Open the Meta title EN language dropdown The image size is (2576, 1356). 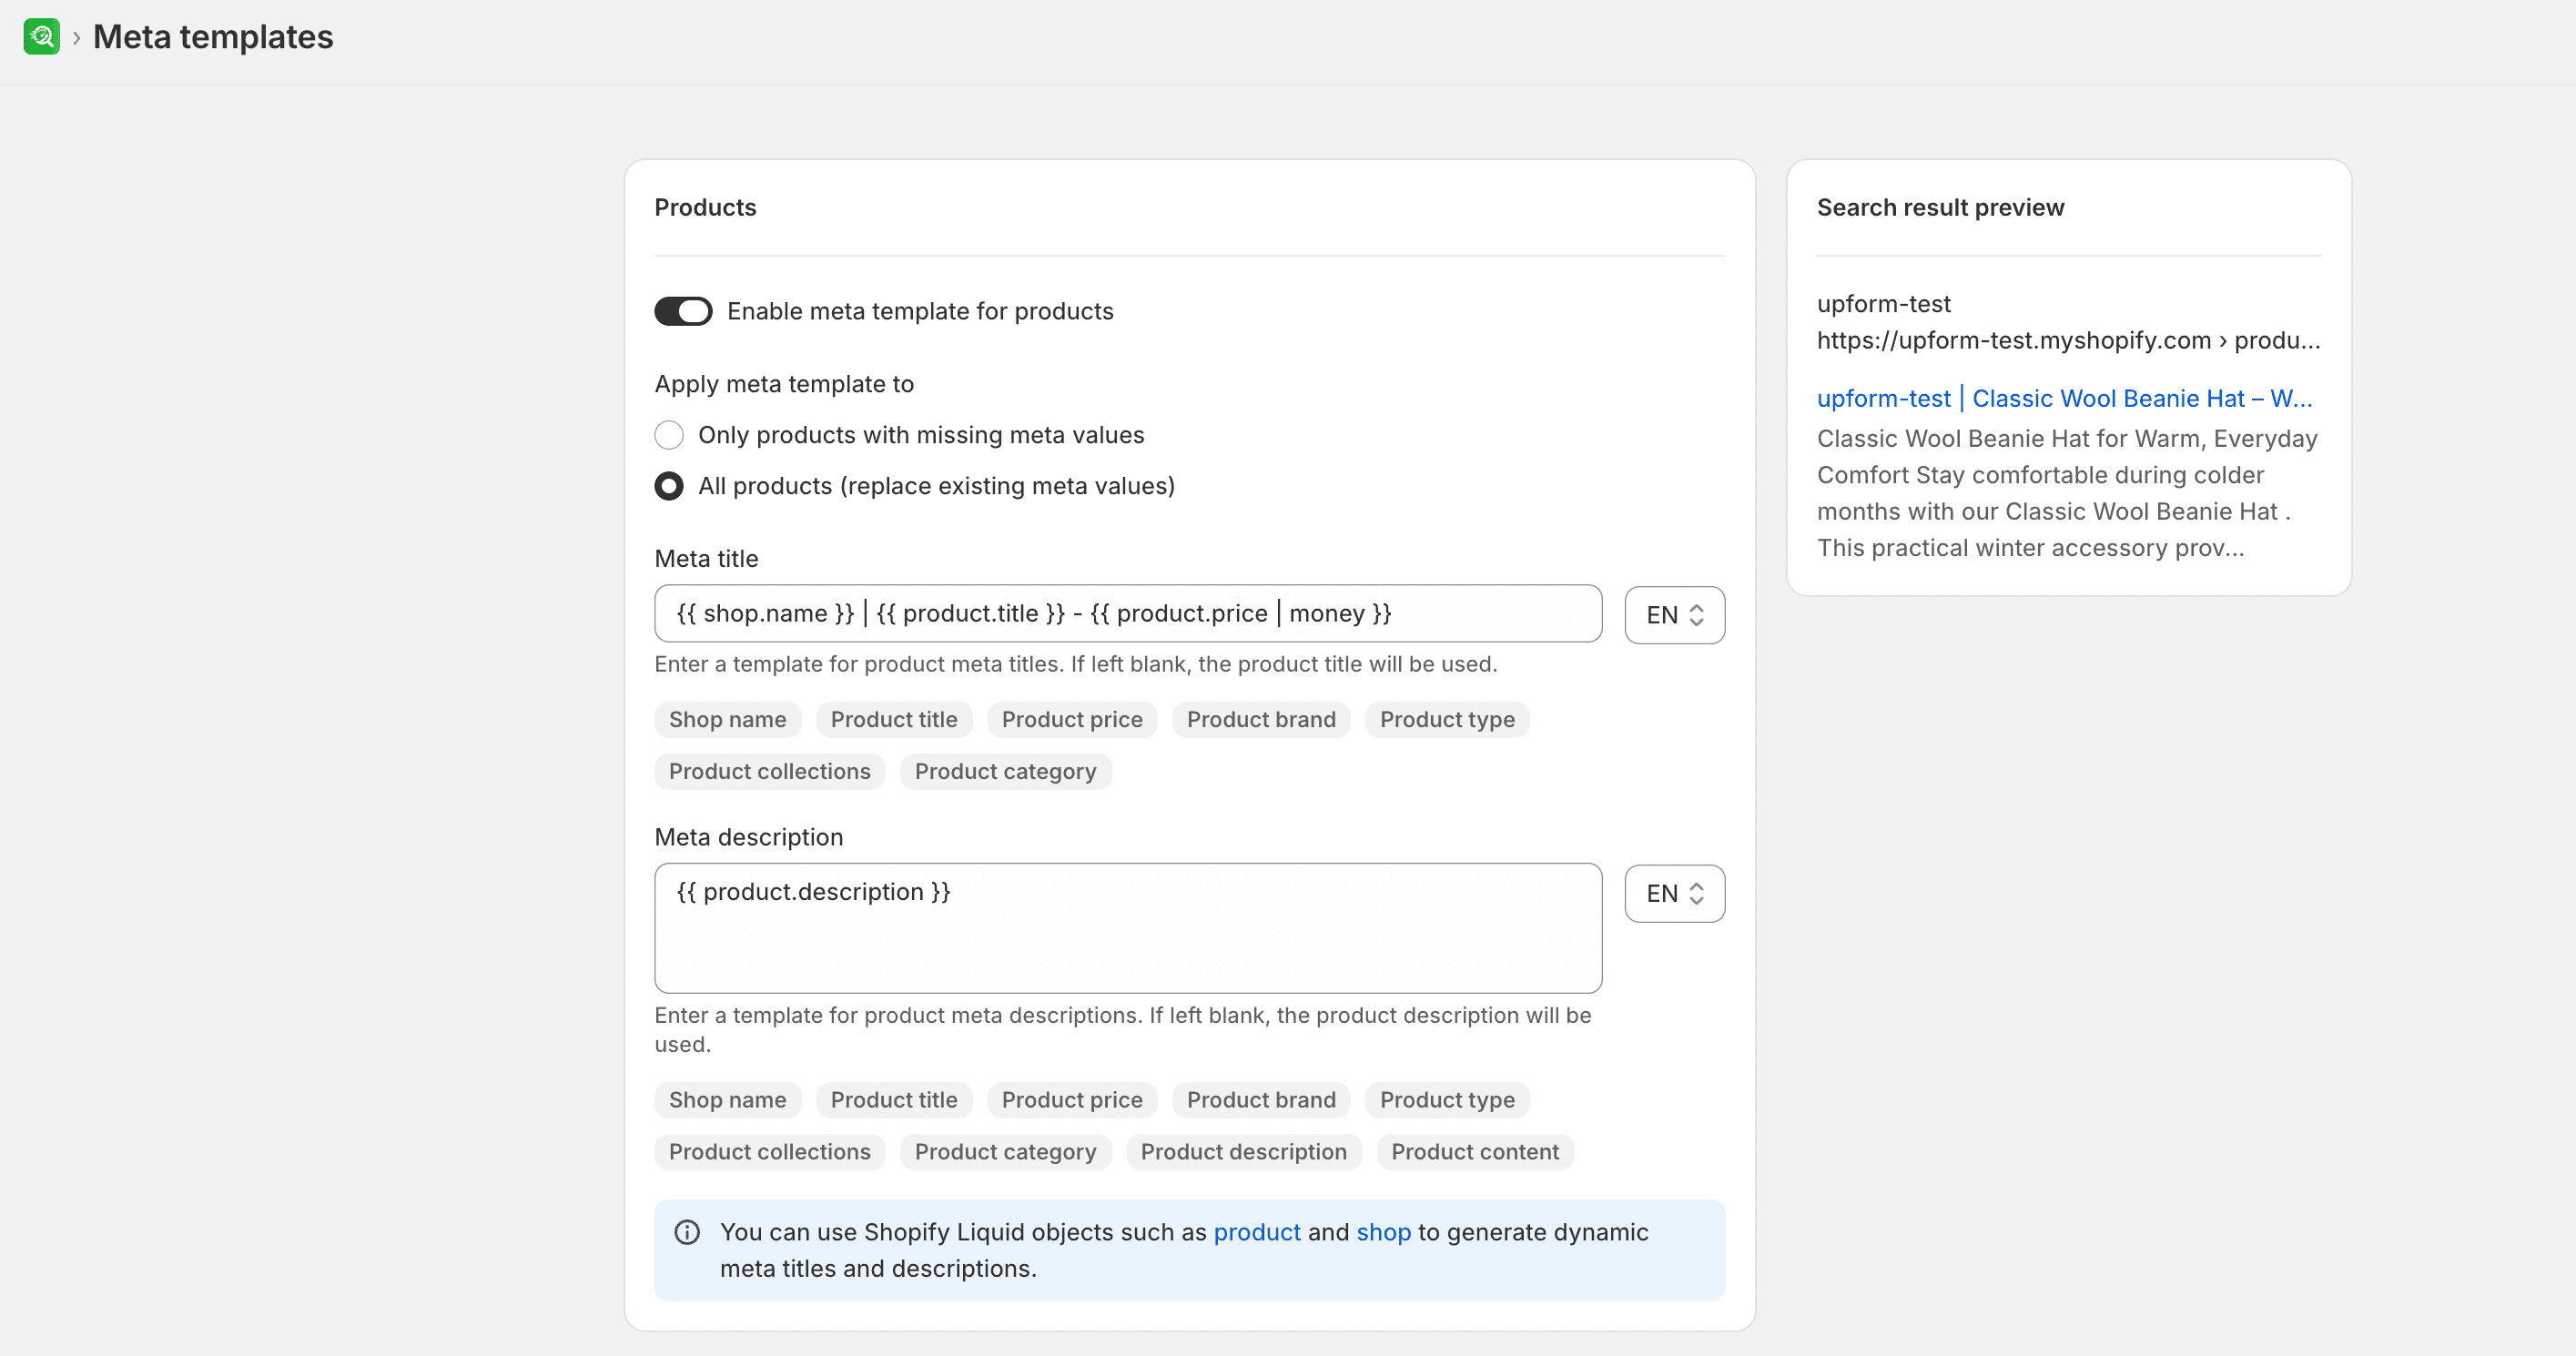click(1674, 615)
